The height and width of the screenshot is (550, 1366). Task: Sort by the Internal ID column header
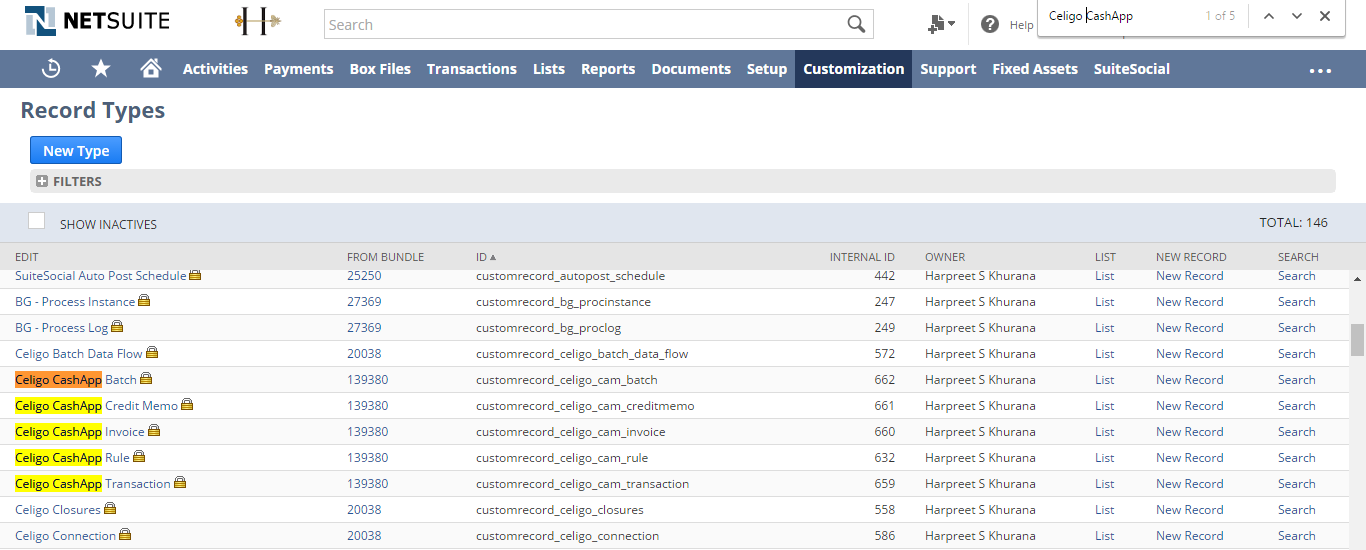point(862,257)
